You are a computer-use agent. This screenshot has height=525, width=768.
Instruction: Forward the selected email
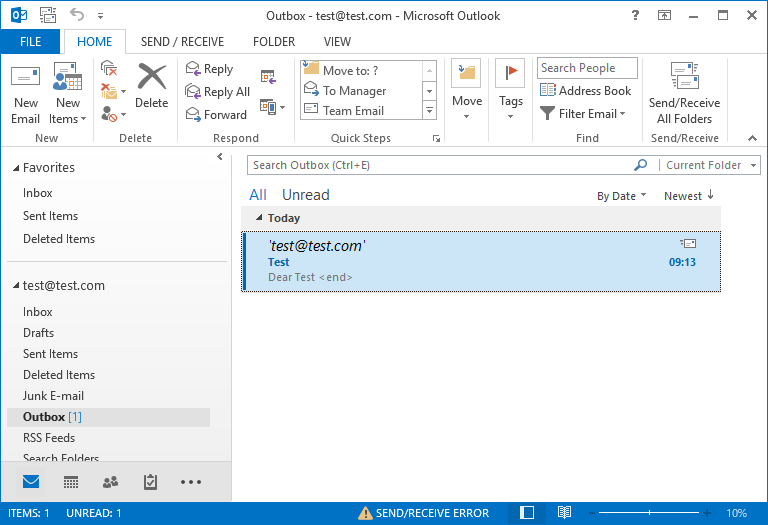(216, 115)
